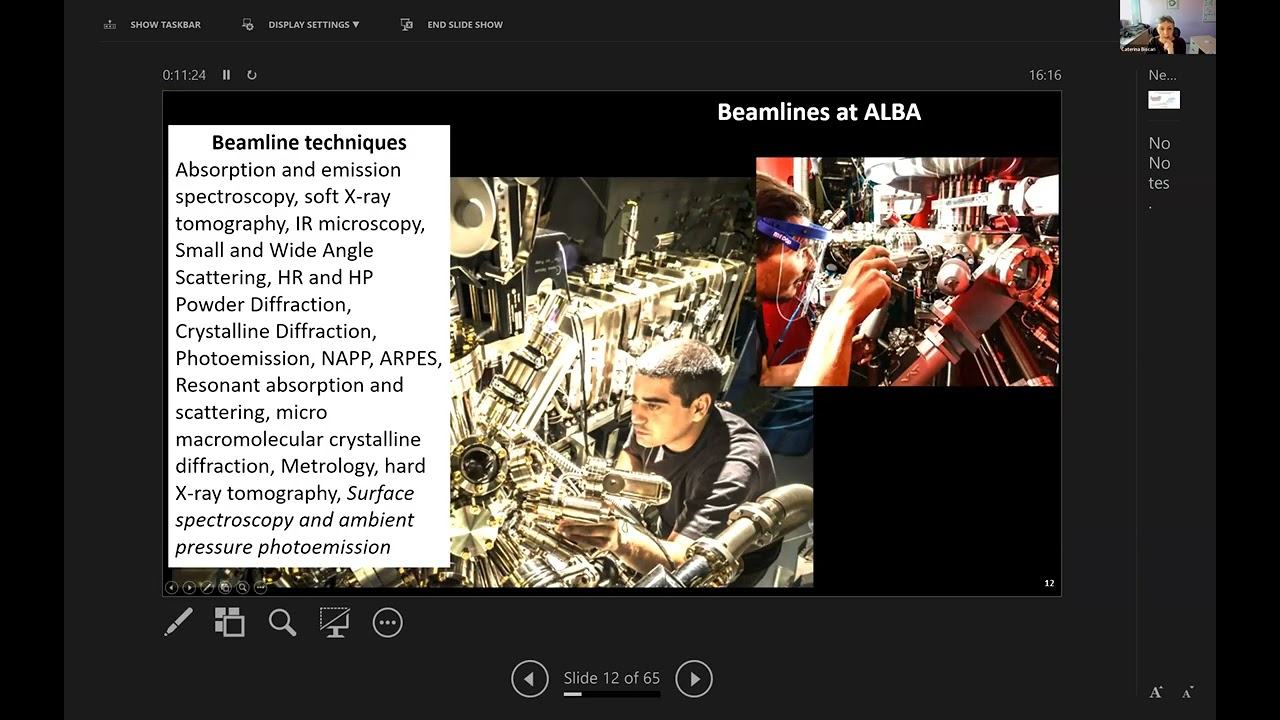
Task: Toggle black or unblack slide show
Action: (x=334, y=623)
